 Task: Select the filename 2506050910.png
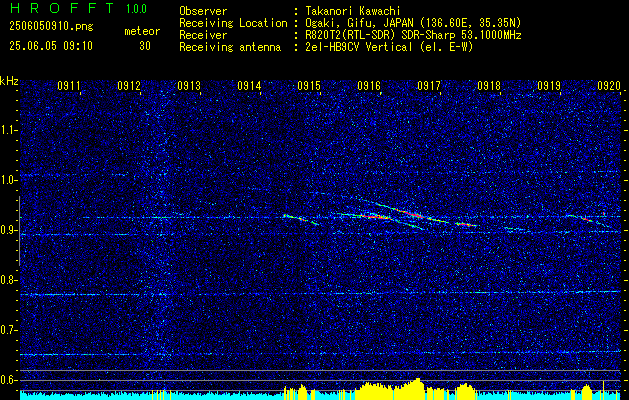point(51,26)
